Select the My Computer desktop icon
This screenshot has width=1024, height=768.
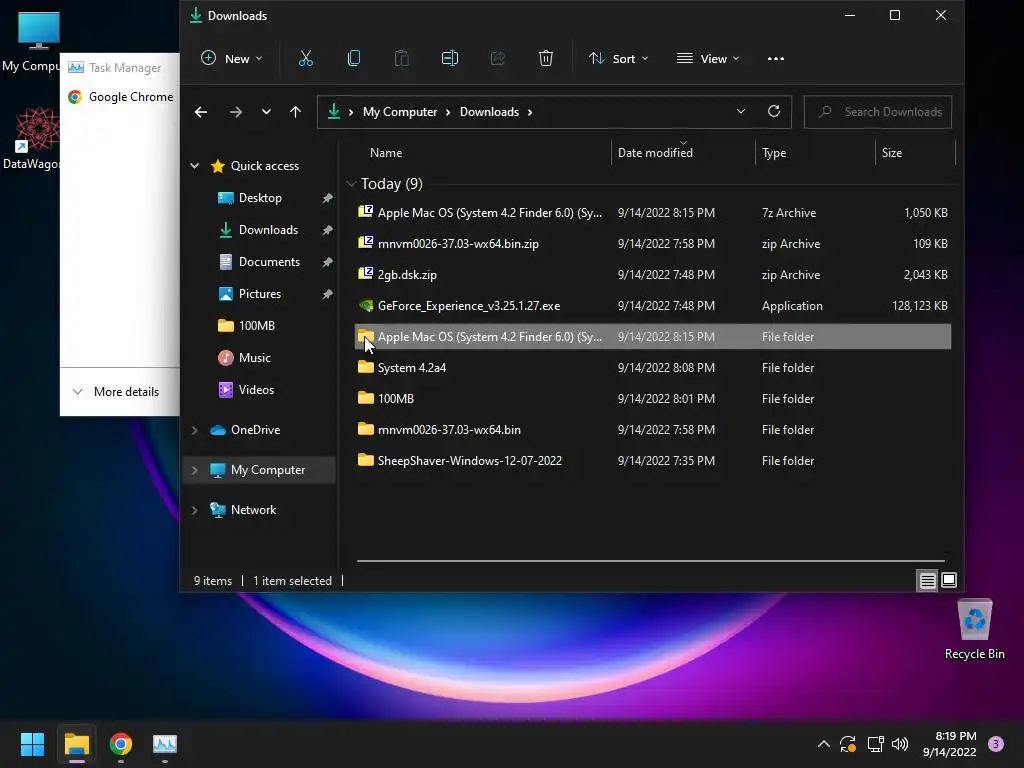(x=31, y=42)
